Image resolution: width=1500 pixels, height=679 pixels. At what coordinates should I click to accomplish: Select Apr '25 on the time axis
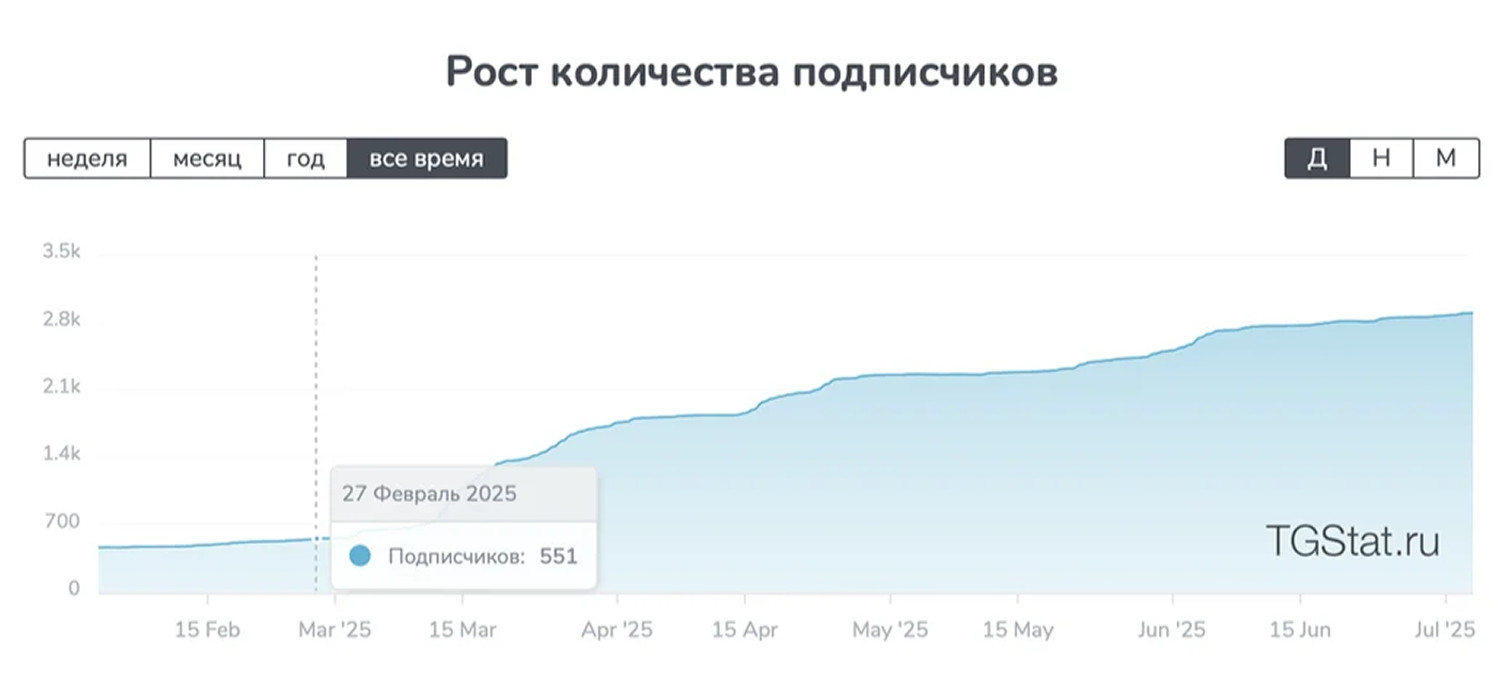(617, 630)
